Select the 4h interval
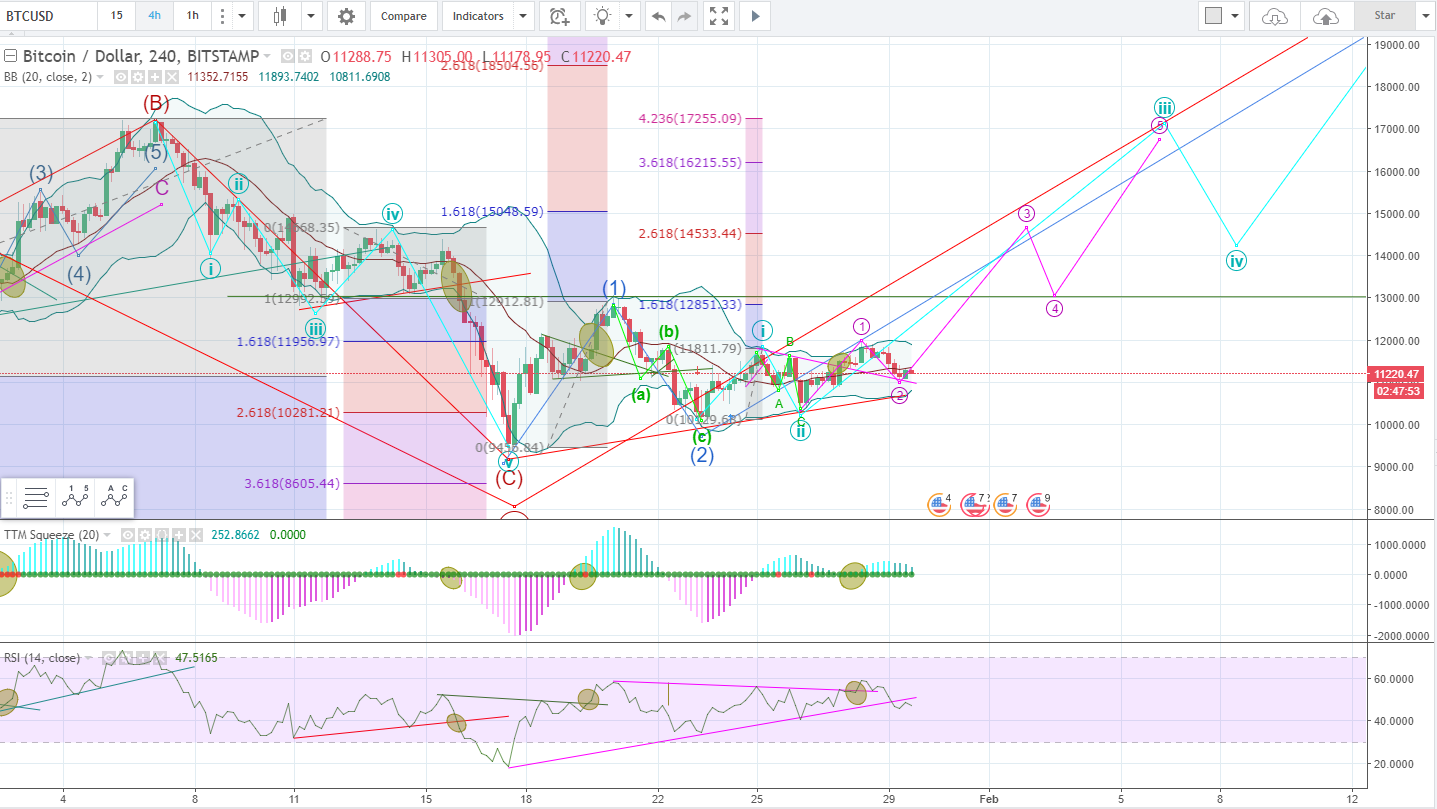This screenshot has width=1437, height=809. (154, 16)
